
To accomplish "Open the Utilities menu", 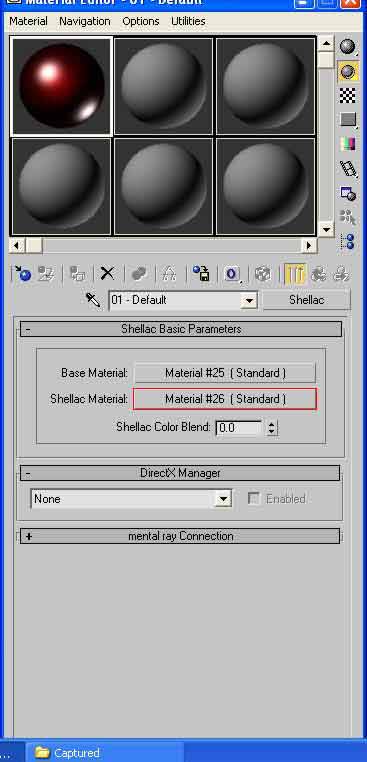I will (188, 21).
